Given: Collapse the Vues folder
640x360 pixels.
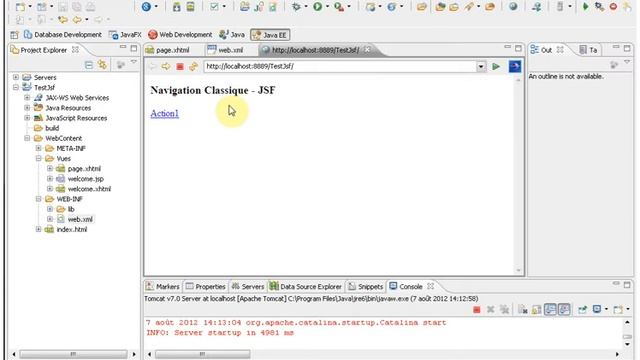Looking at the screenshot, I should click(x=38, y=158).
